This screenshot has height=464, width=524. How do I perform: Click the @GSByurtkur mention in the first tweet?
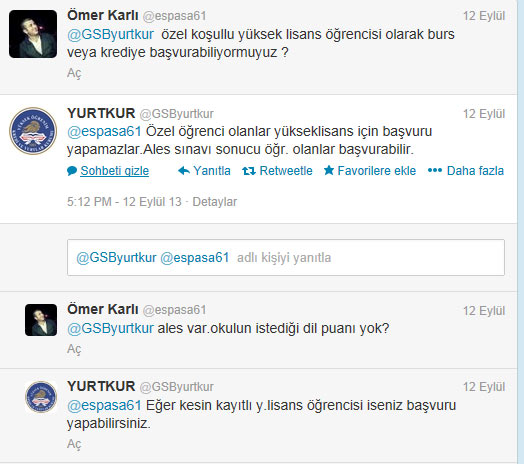tap(110, 34)
